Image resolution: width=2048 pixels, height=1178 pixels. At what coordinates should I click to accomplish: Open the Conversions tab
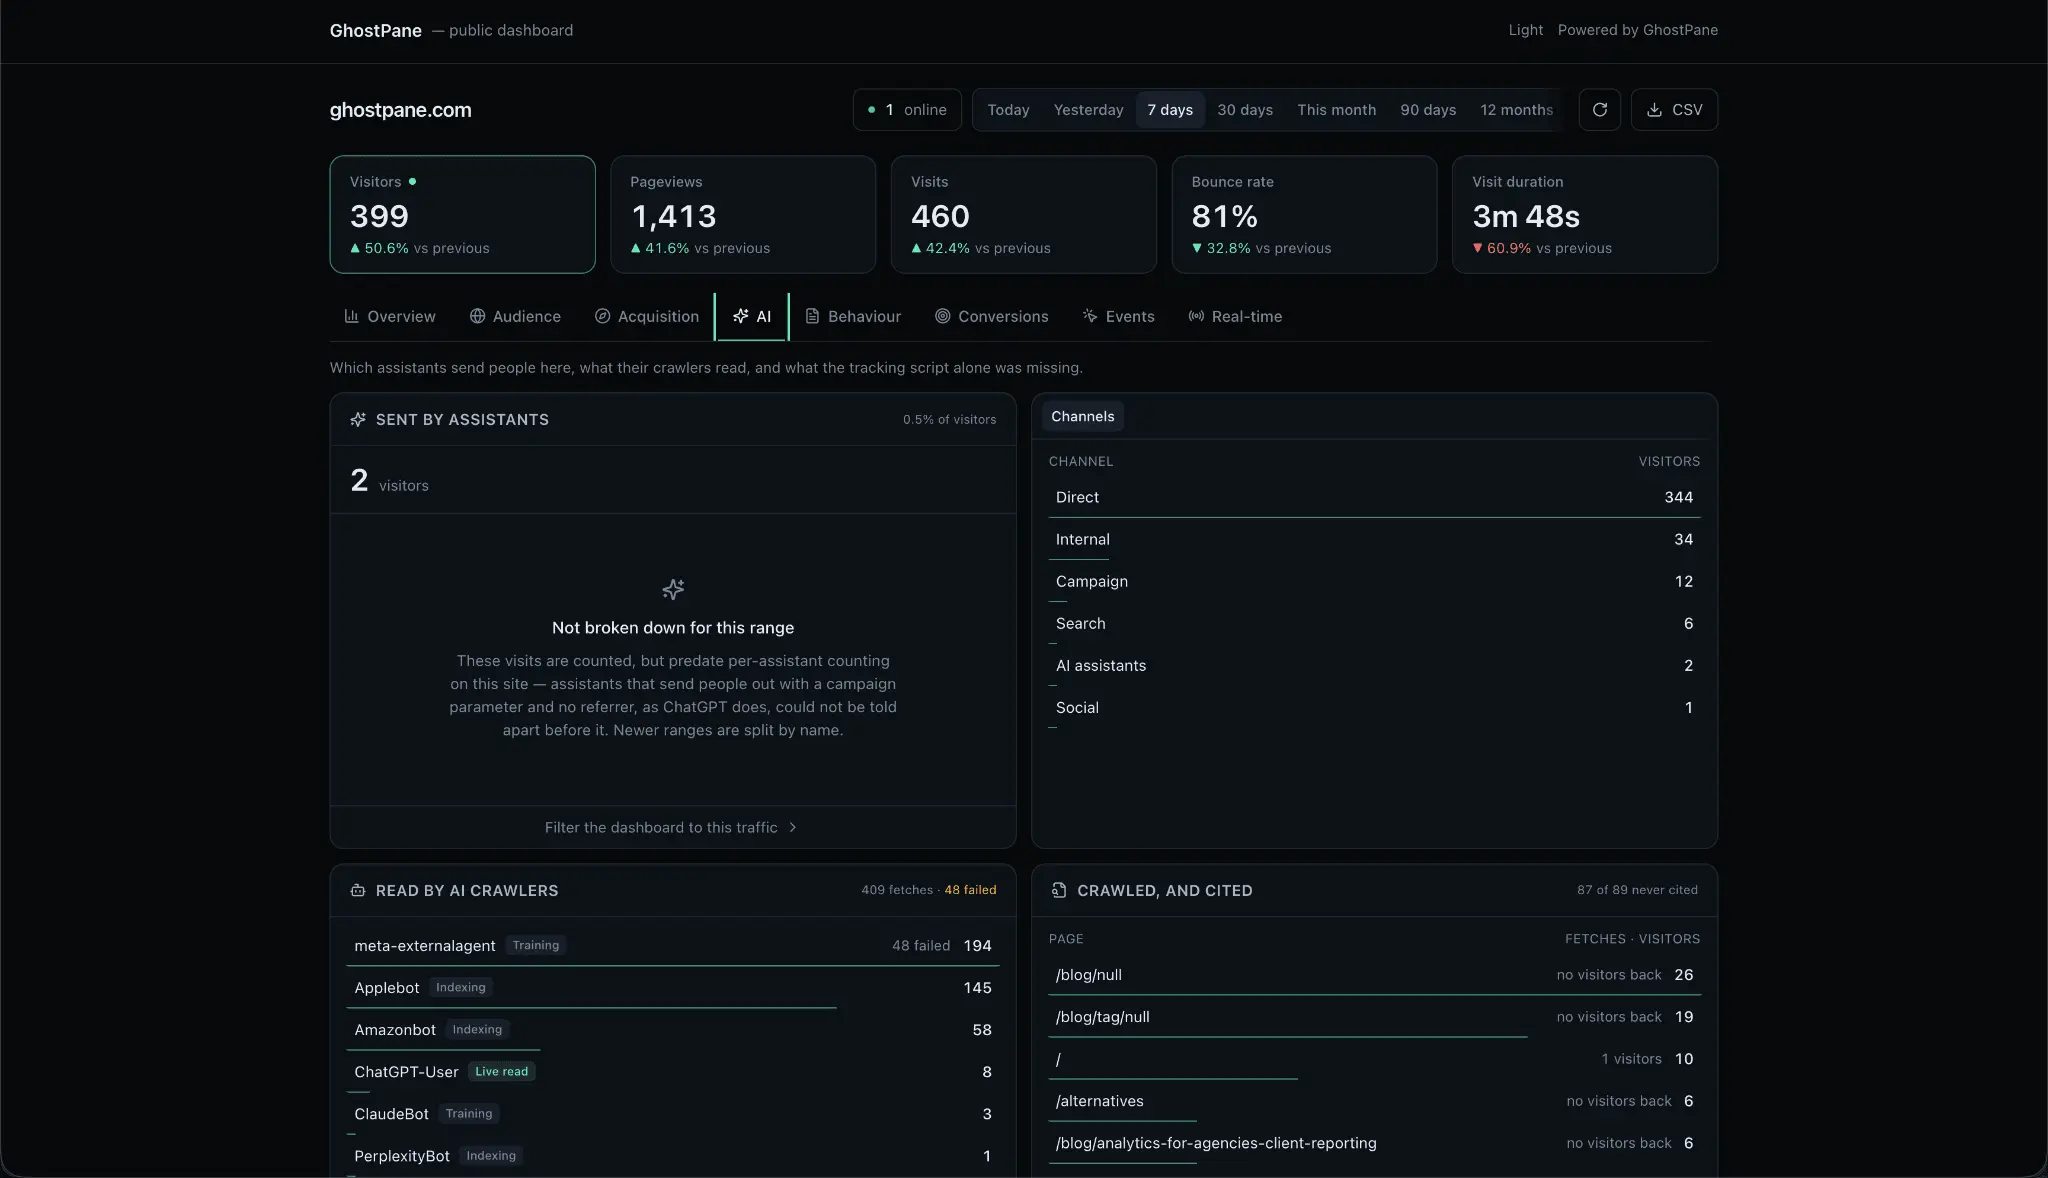(991, 317)
